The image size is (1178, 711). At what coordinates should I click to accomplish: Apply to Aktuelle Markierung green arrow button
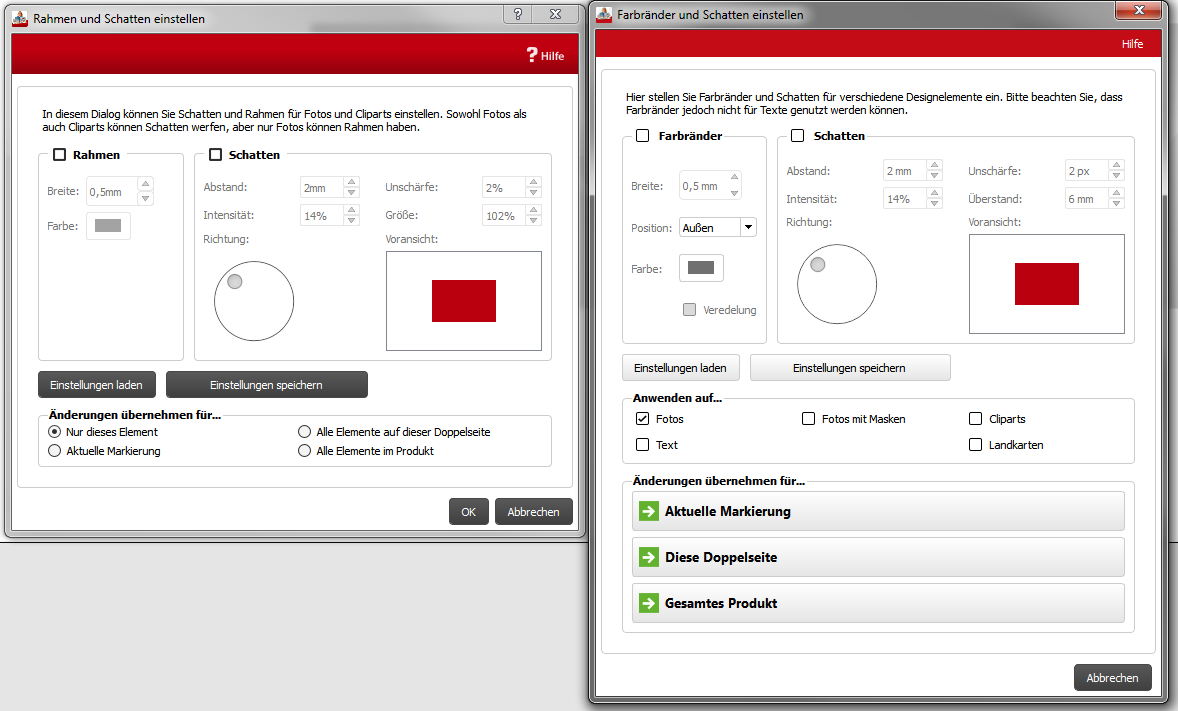tap(878, 512)
